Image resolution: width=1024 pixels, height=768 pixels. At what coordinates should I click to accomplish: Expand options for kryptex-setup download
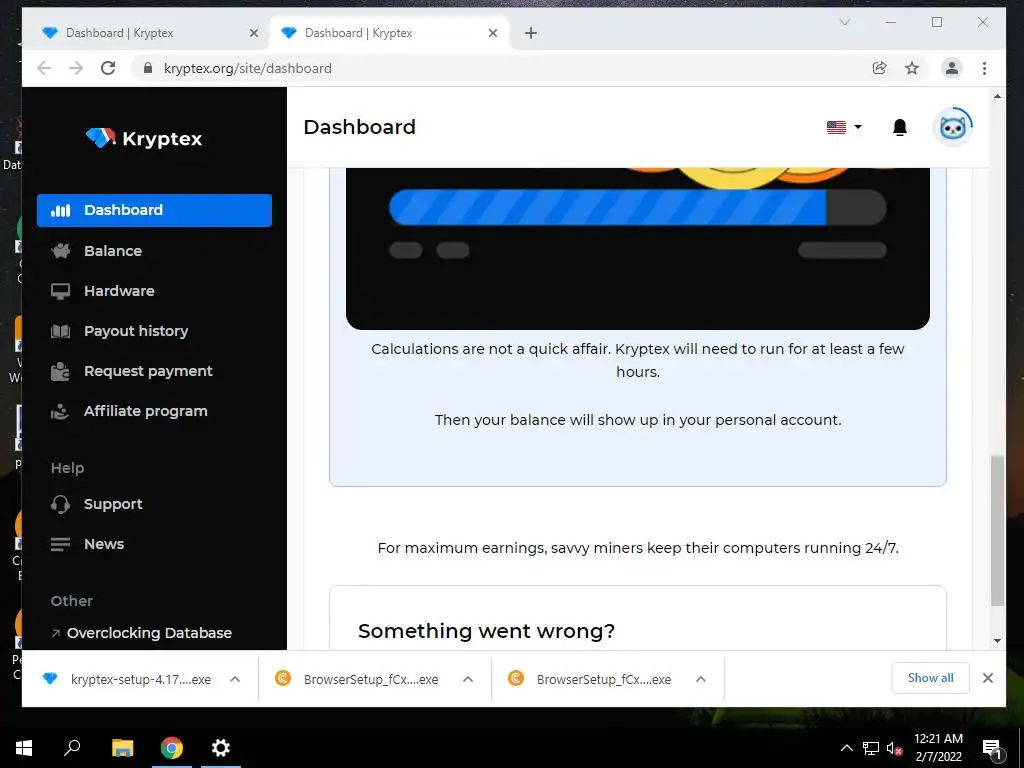(x=235, y=679)
